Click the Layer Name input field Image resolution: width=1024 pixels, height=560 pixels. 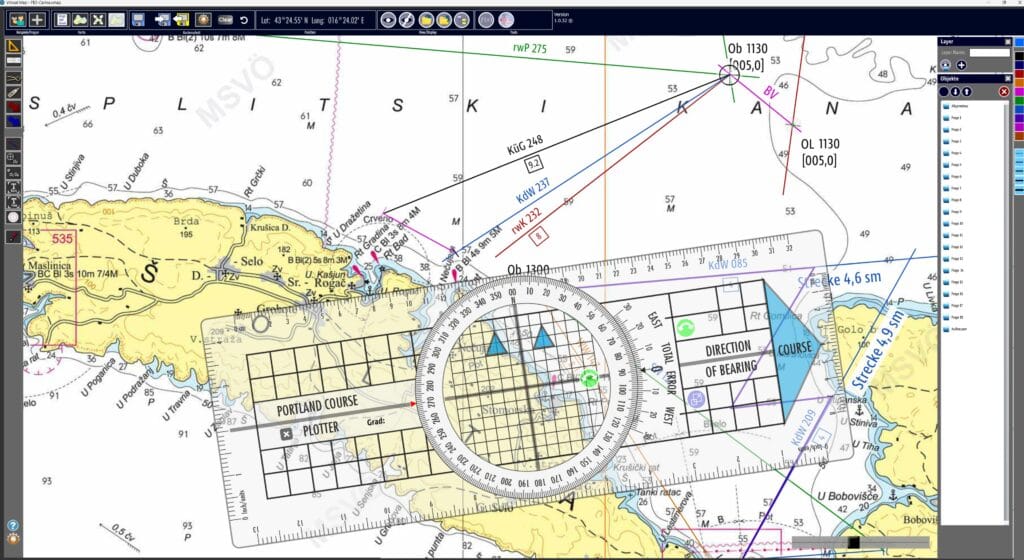click(989, 52)
